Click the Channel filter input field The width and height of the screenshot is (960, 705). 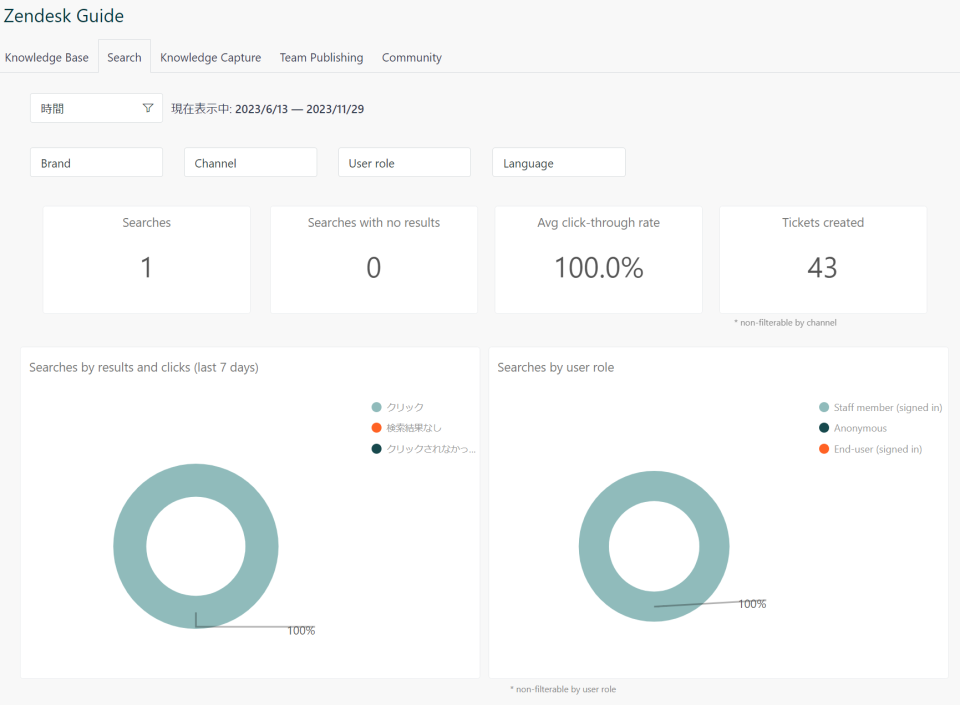(x=250, y=161)
